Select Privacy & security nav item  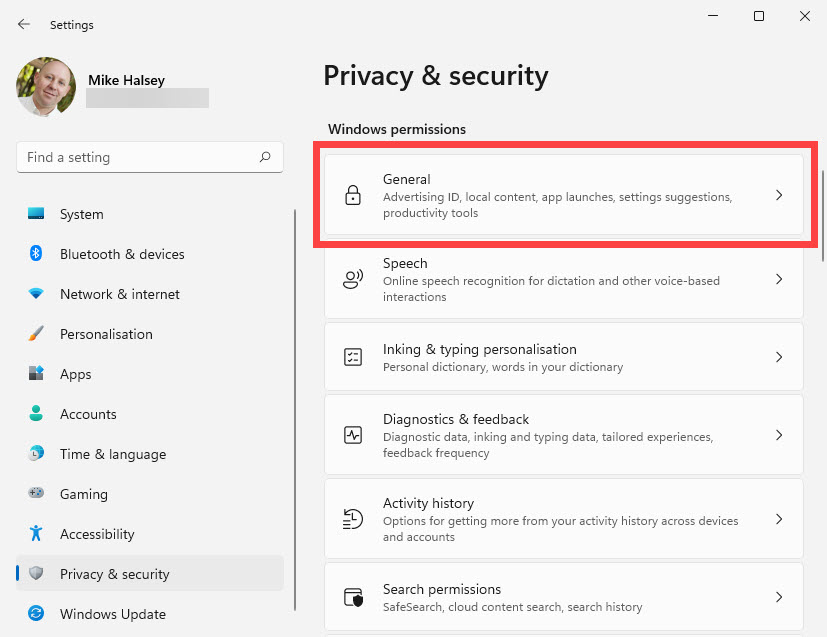150,573
